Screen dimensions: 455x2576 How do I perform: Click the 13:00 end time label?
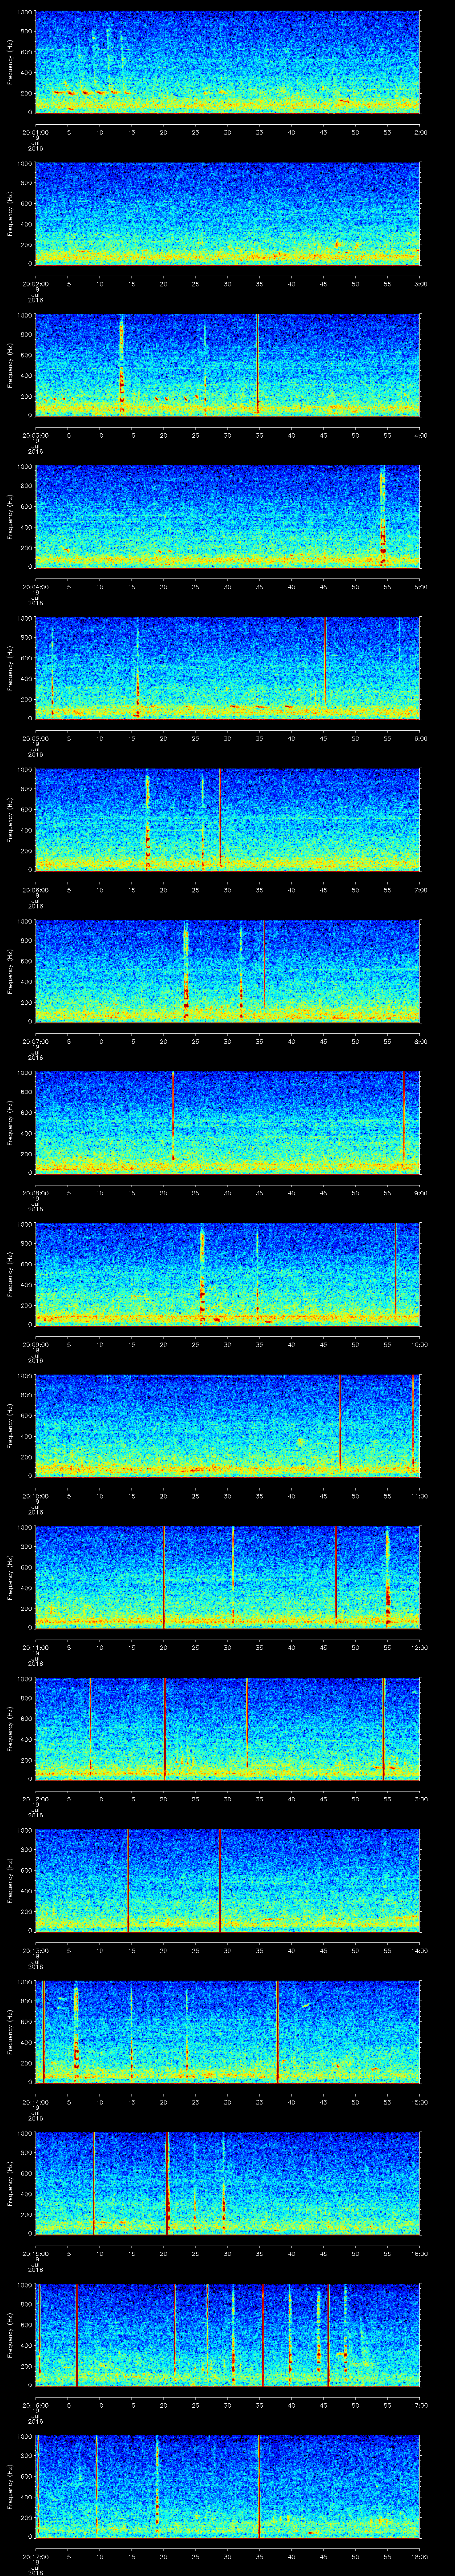(419, 1798)
